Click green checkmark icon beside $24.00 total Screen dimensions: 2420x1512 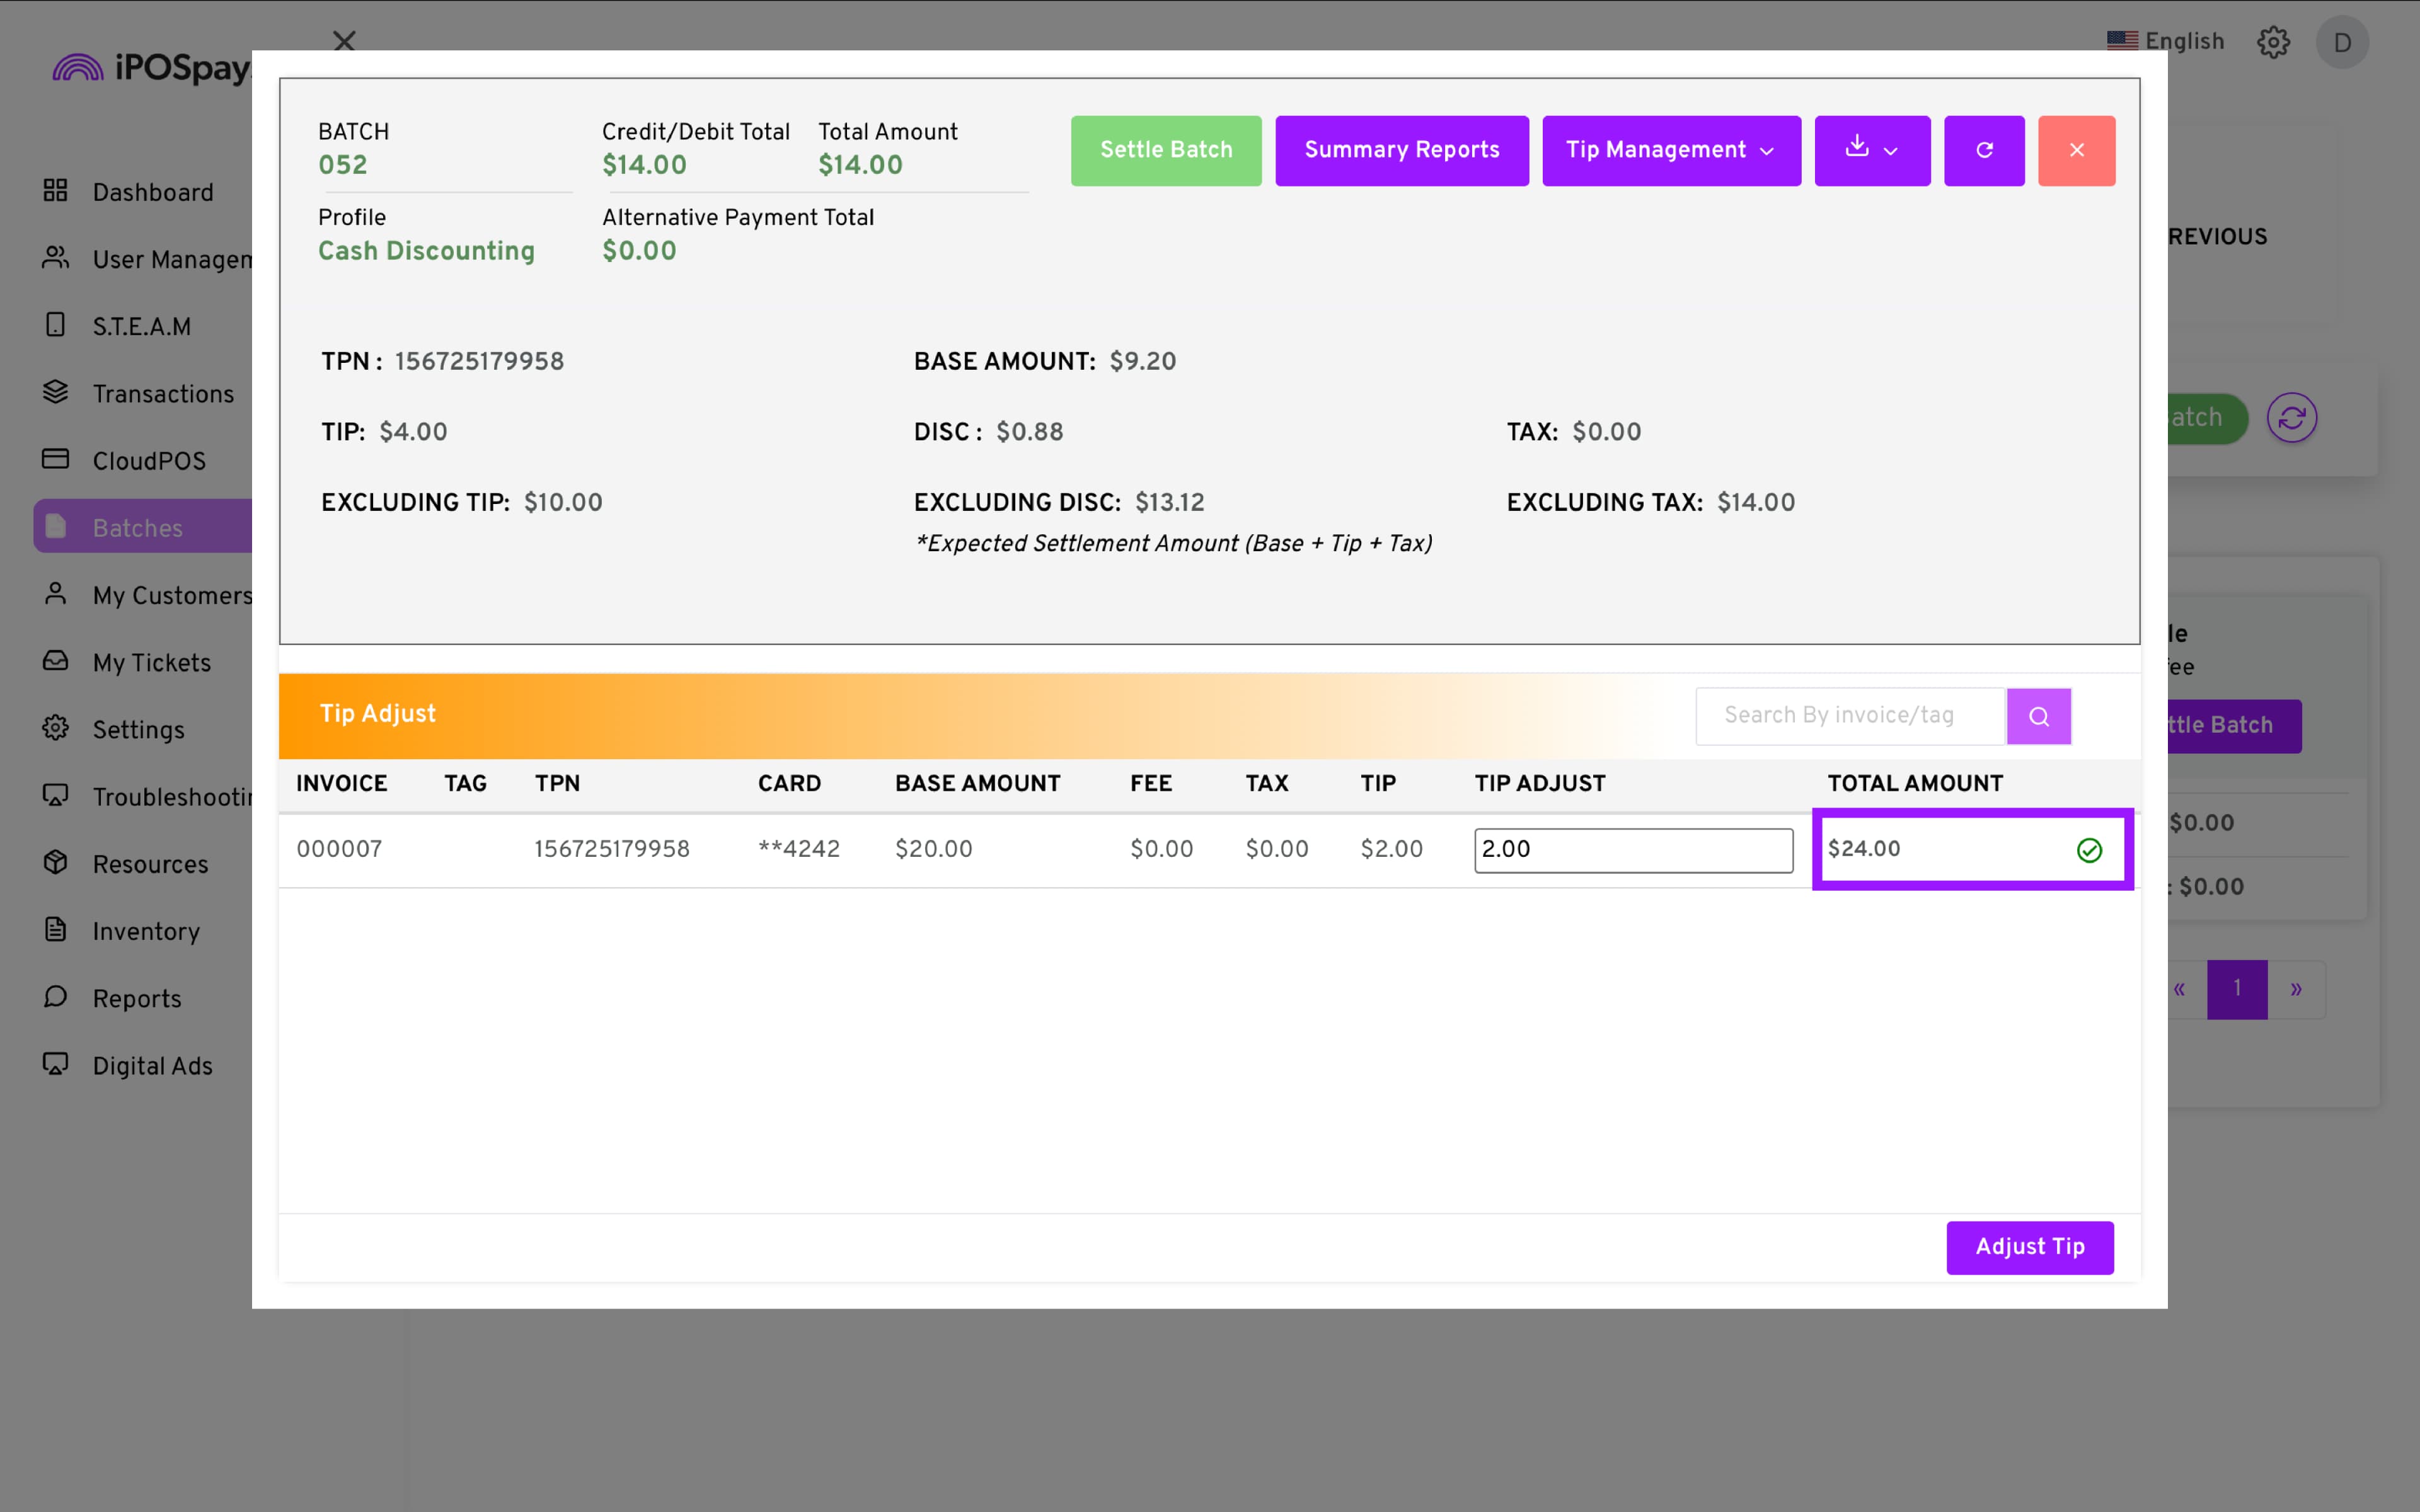click(2089, 850)
